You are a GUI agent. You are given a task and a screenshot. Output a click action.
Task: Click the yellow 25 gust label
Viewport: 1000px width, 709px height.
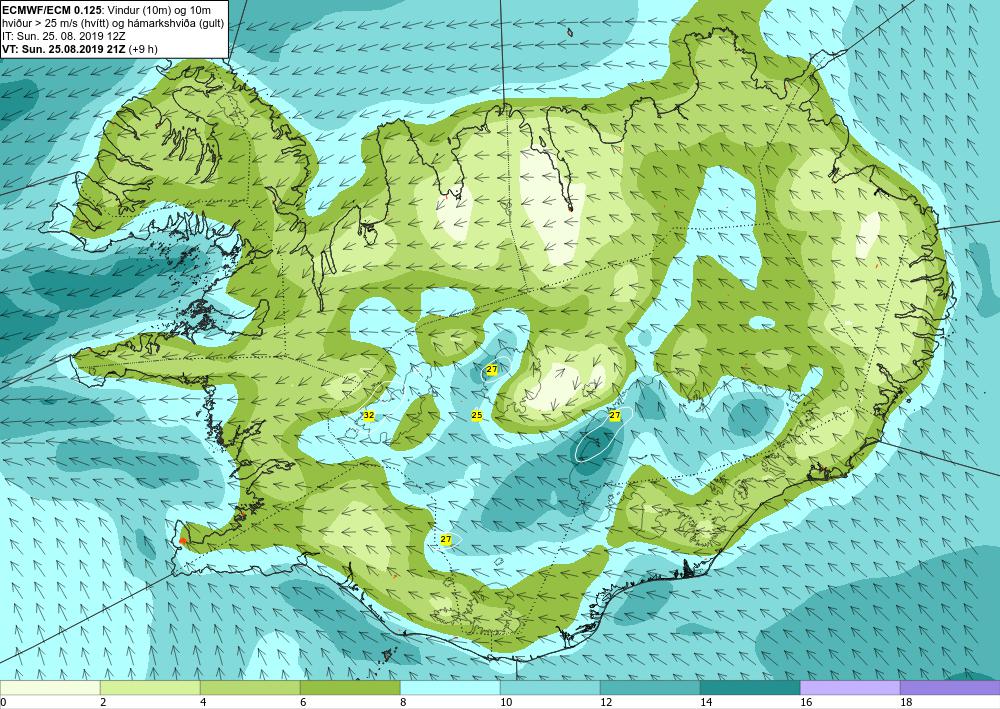point(476,416)
